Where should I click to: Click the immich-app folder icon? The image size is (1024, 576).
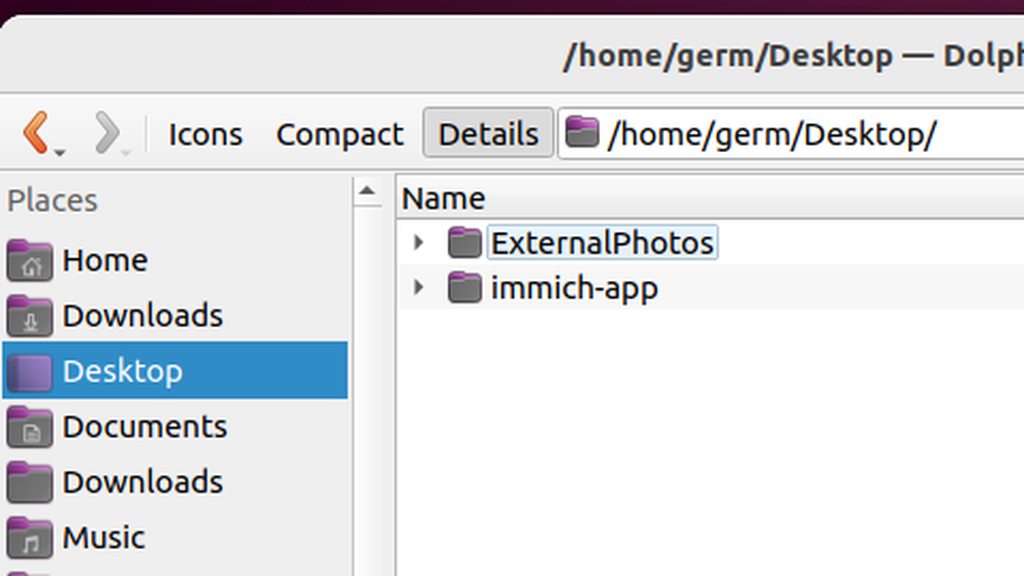[x=464, y=289]
